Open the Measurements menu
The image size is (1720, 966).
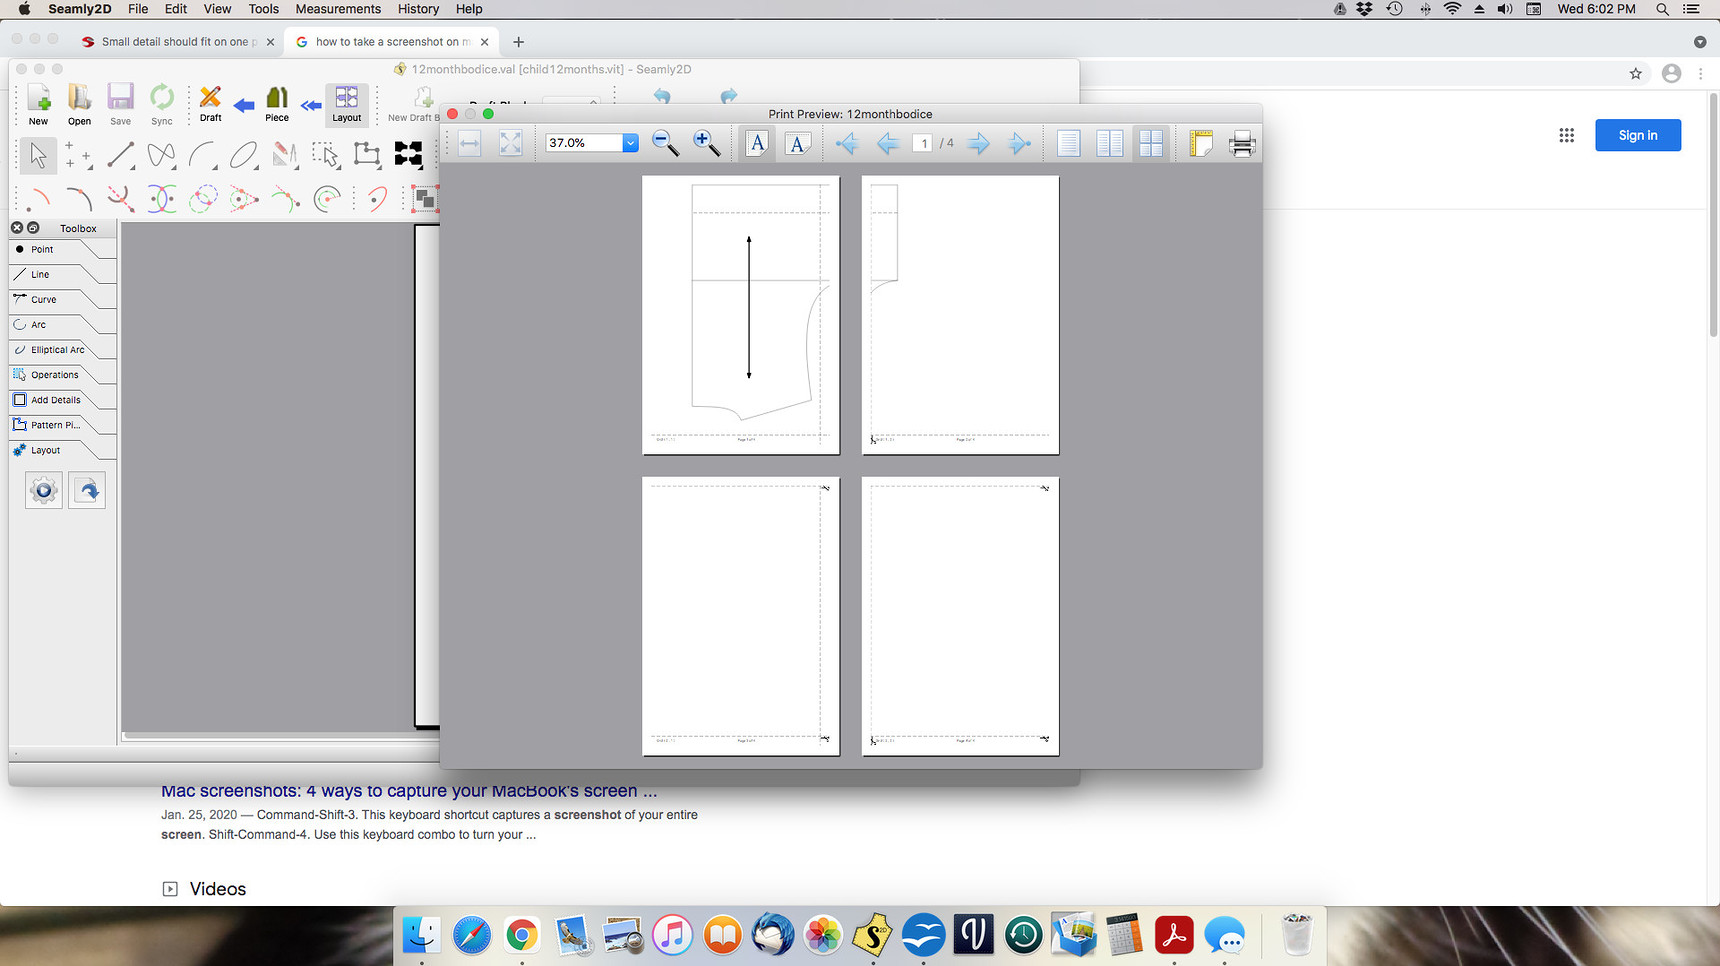coord(337,9)
